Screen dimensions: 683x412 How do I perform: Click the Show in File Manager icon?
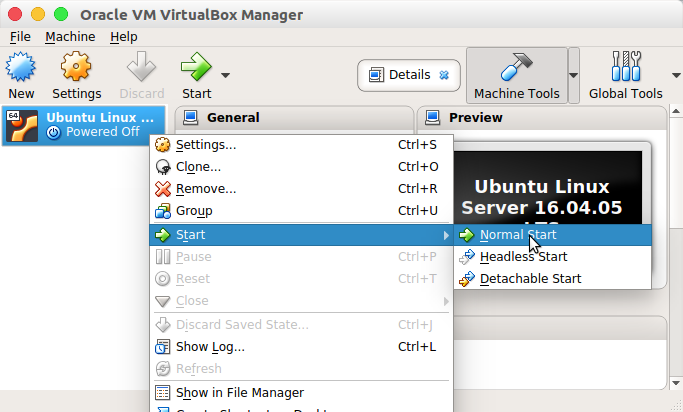[162, 392]
